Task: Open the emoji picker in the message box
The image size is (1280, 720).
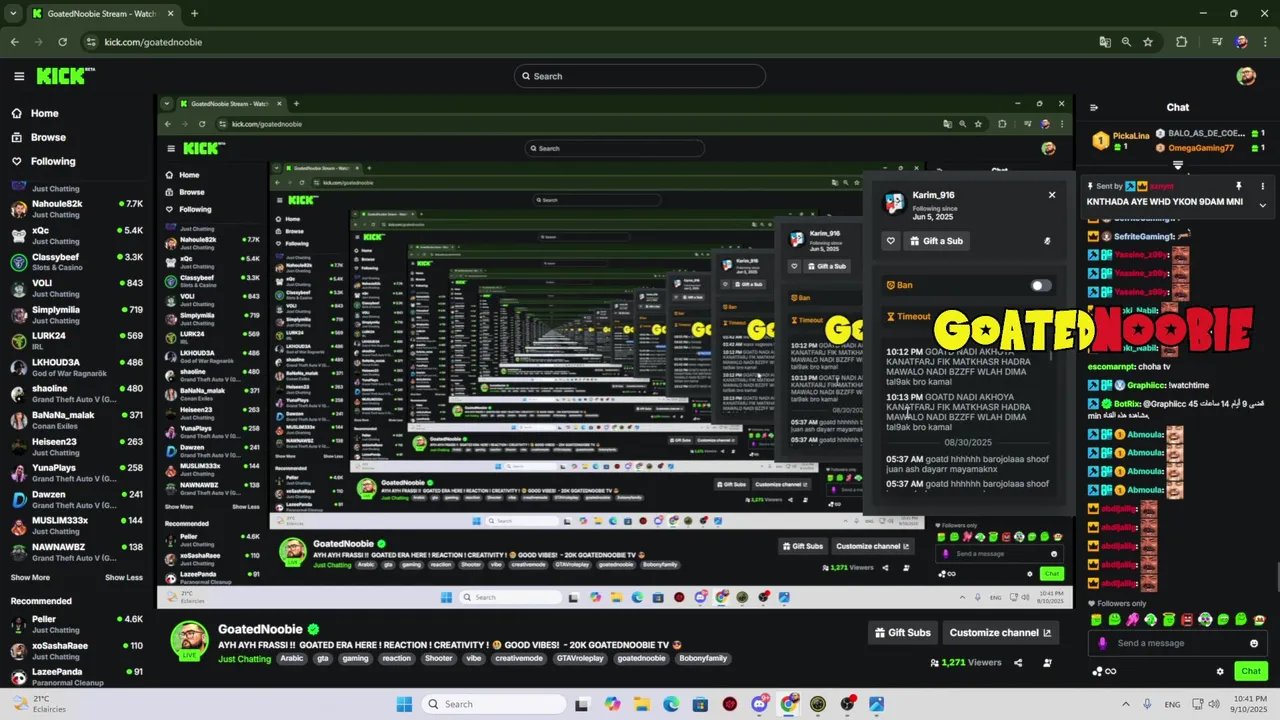Action: [1254, 643]
